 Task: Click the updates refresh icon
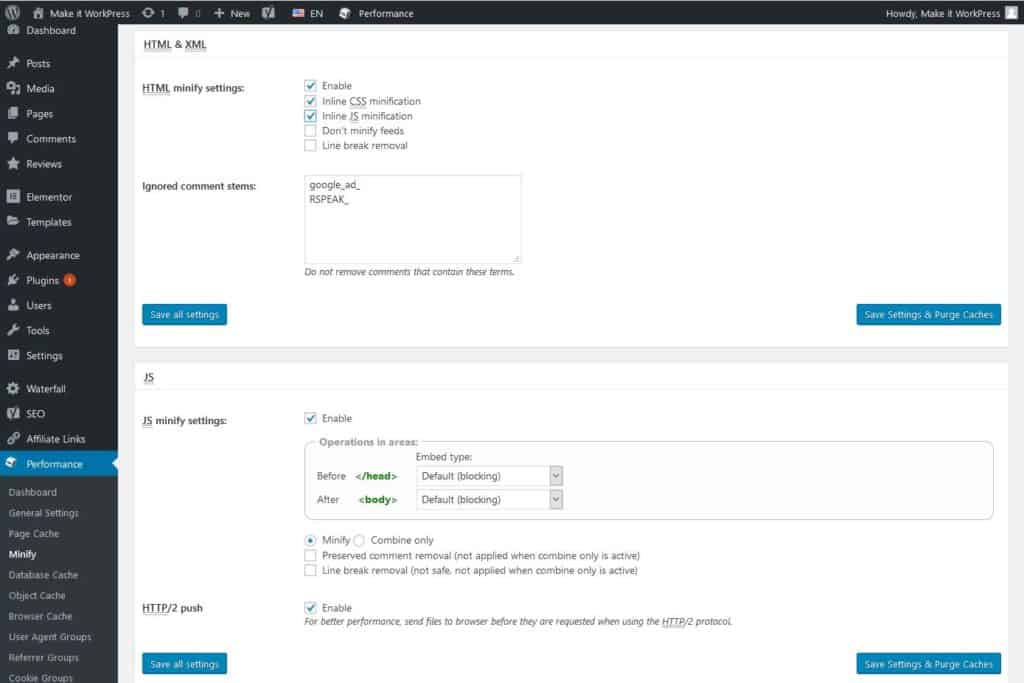148,13
